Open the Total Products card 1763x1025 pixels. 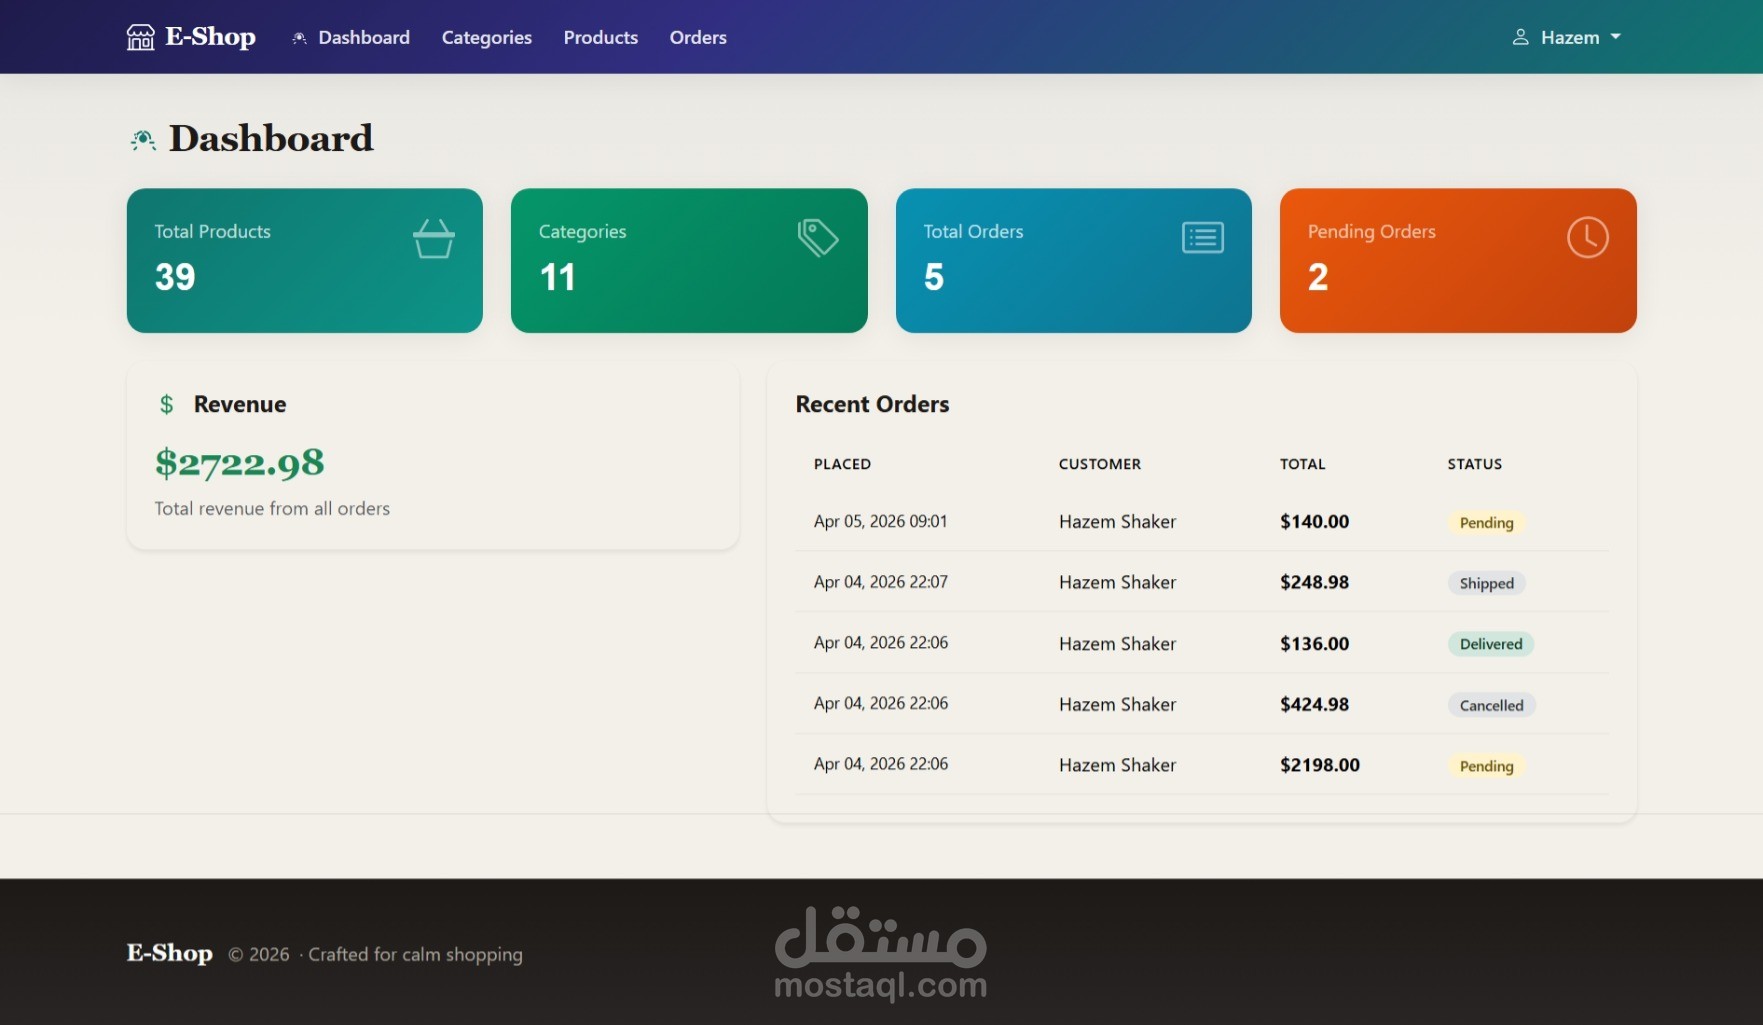coord(305,260)
